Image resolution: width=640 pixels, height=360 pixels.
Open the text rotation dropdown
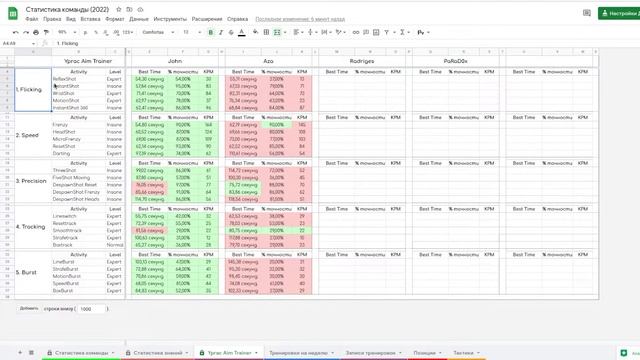point(340,32)
